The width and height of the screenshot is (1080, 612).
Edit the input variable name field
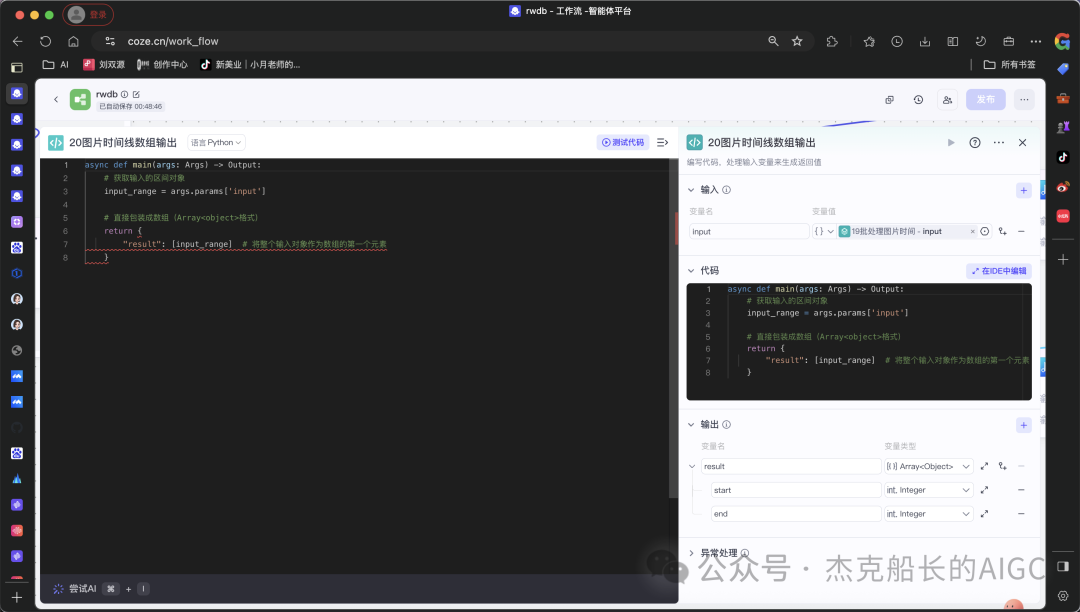coord(749,231)
